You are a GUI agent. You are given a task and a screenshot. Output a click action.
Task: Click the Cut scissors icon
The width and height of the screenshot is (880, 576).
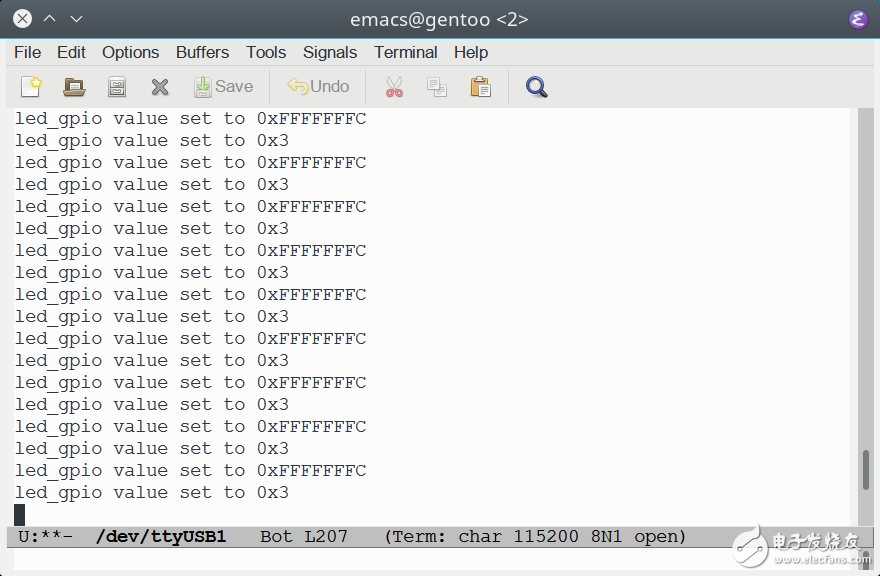(x=394, y=87)
